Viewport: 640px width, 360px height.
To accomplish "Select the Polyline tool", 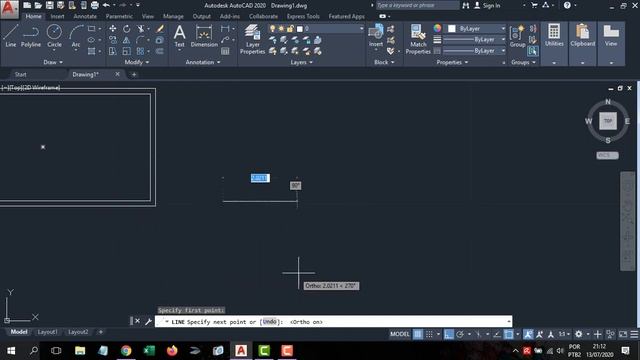I will pyautogui.click(x=31, y=36).
